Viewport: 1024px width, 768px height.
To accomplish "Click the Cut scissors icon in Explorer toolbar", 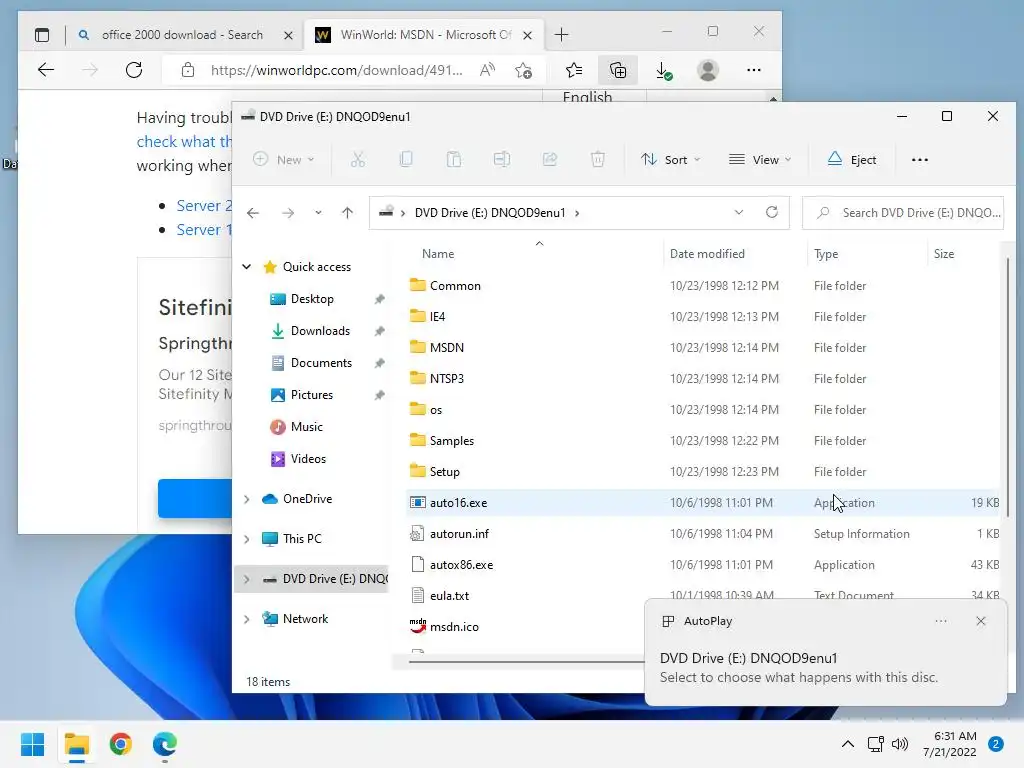I will point(358,159).
